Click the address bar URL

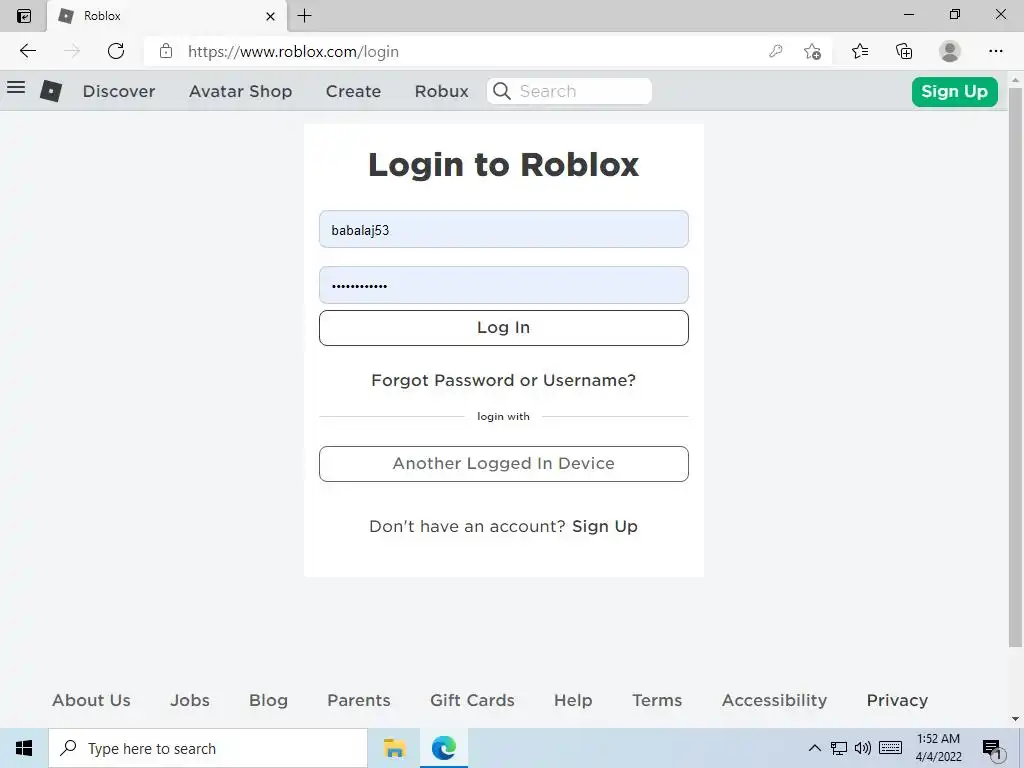[293, 52]
